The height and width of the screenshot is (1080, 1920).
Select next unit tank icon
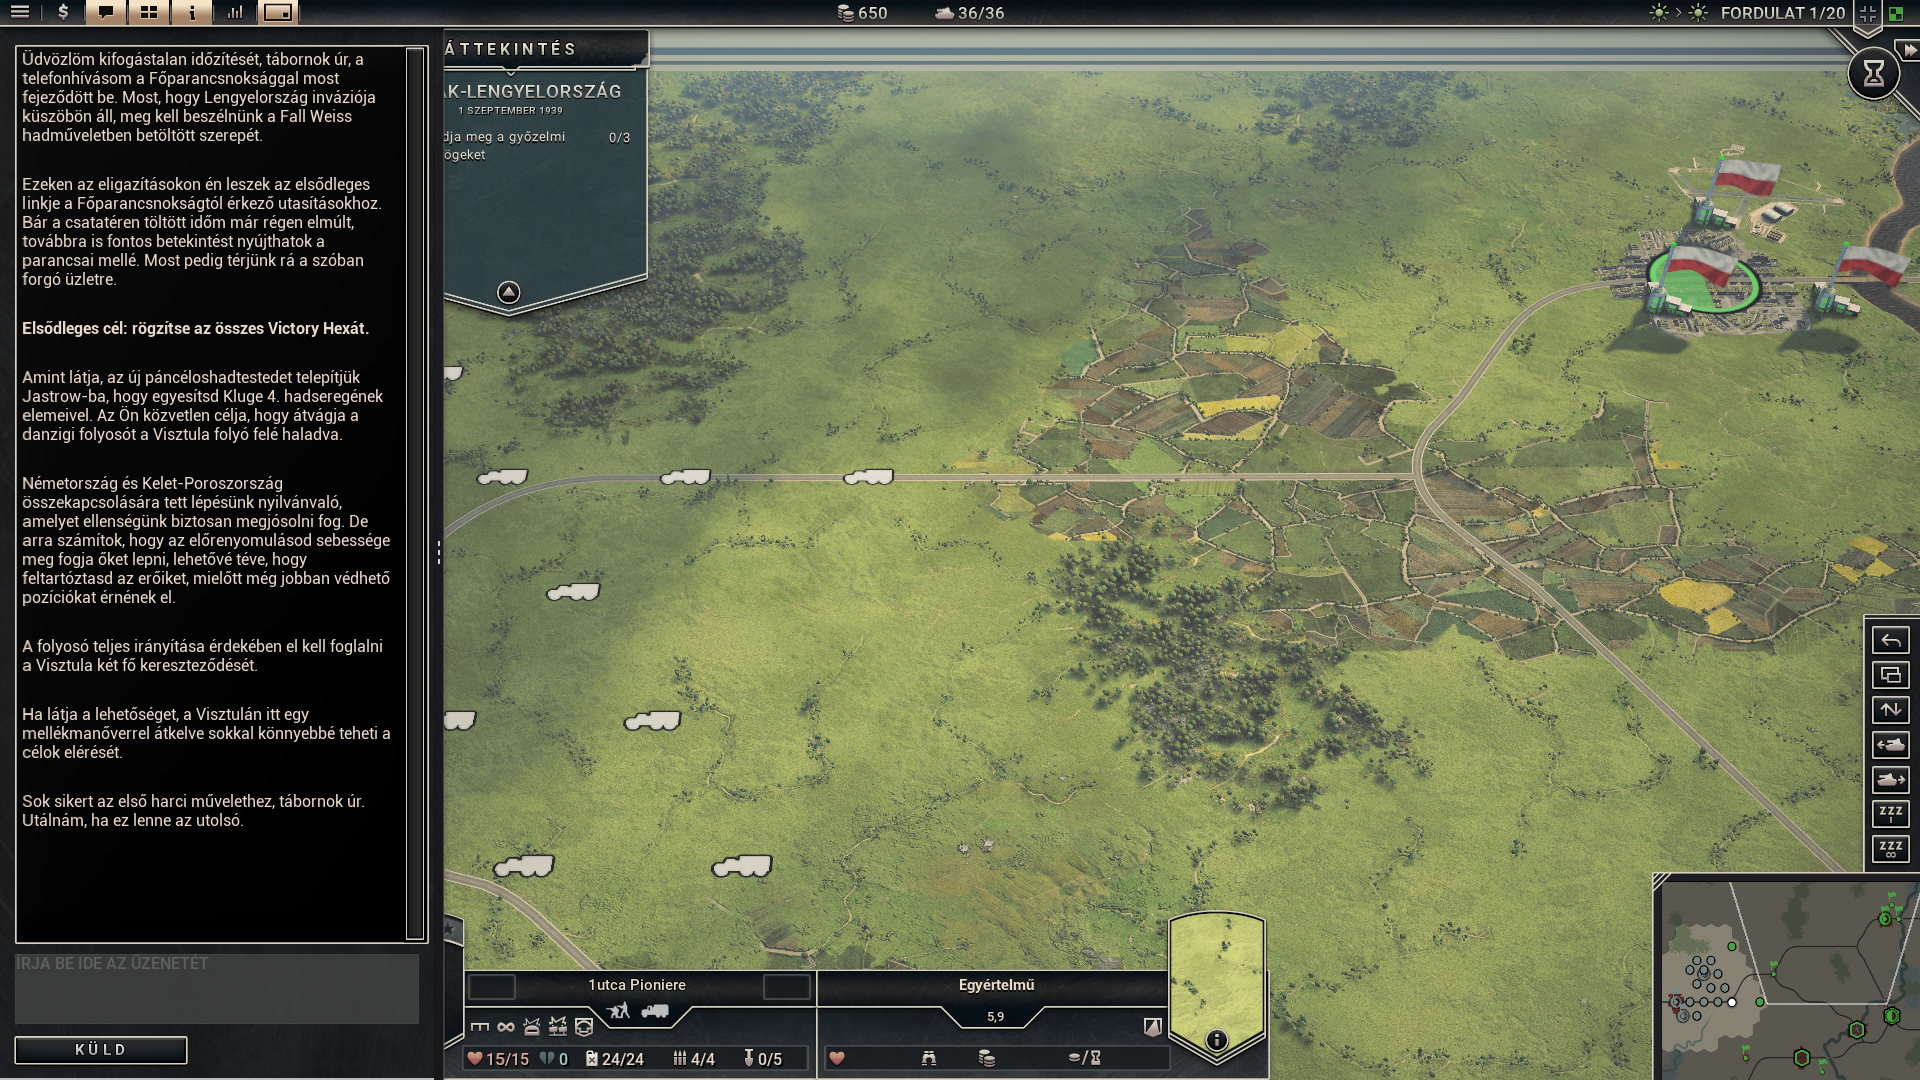click(1890, 780)
